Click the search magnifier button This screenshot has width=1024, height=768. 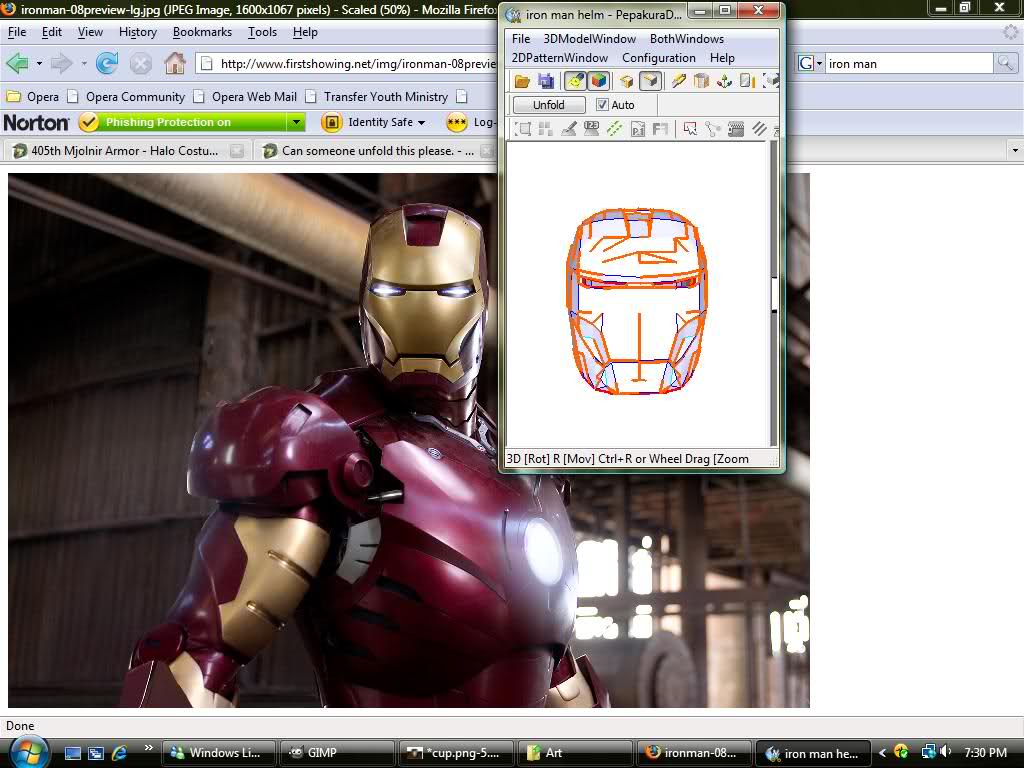[1004, 63]
